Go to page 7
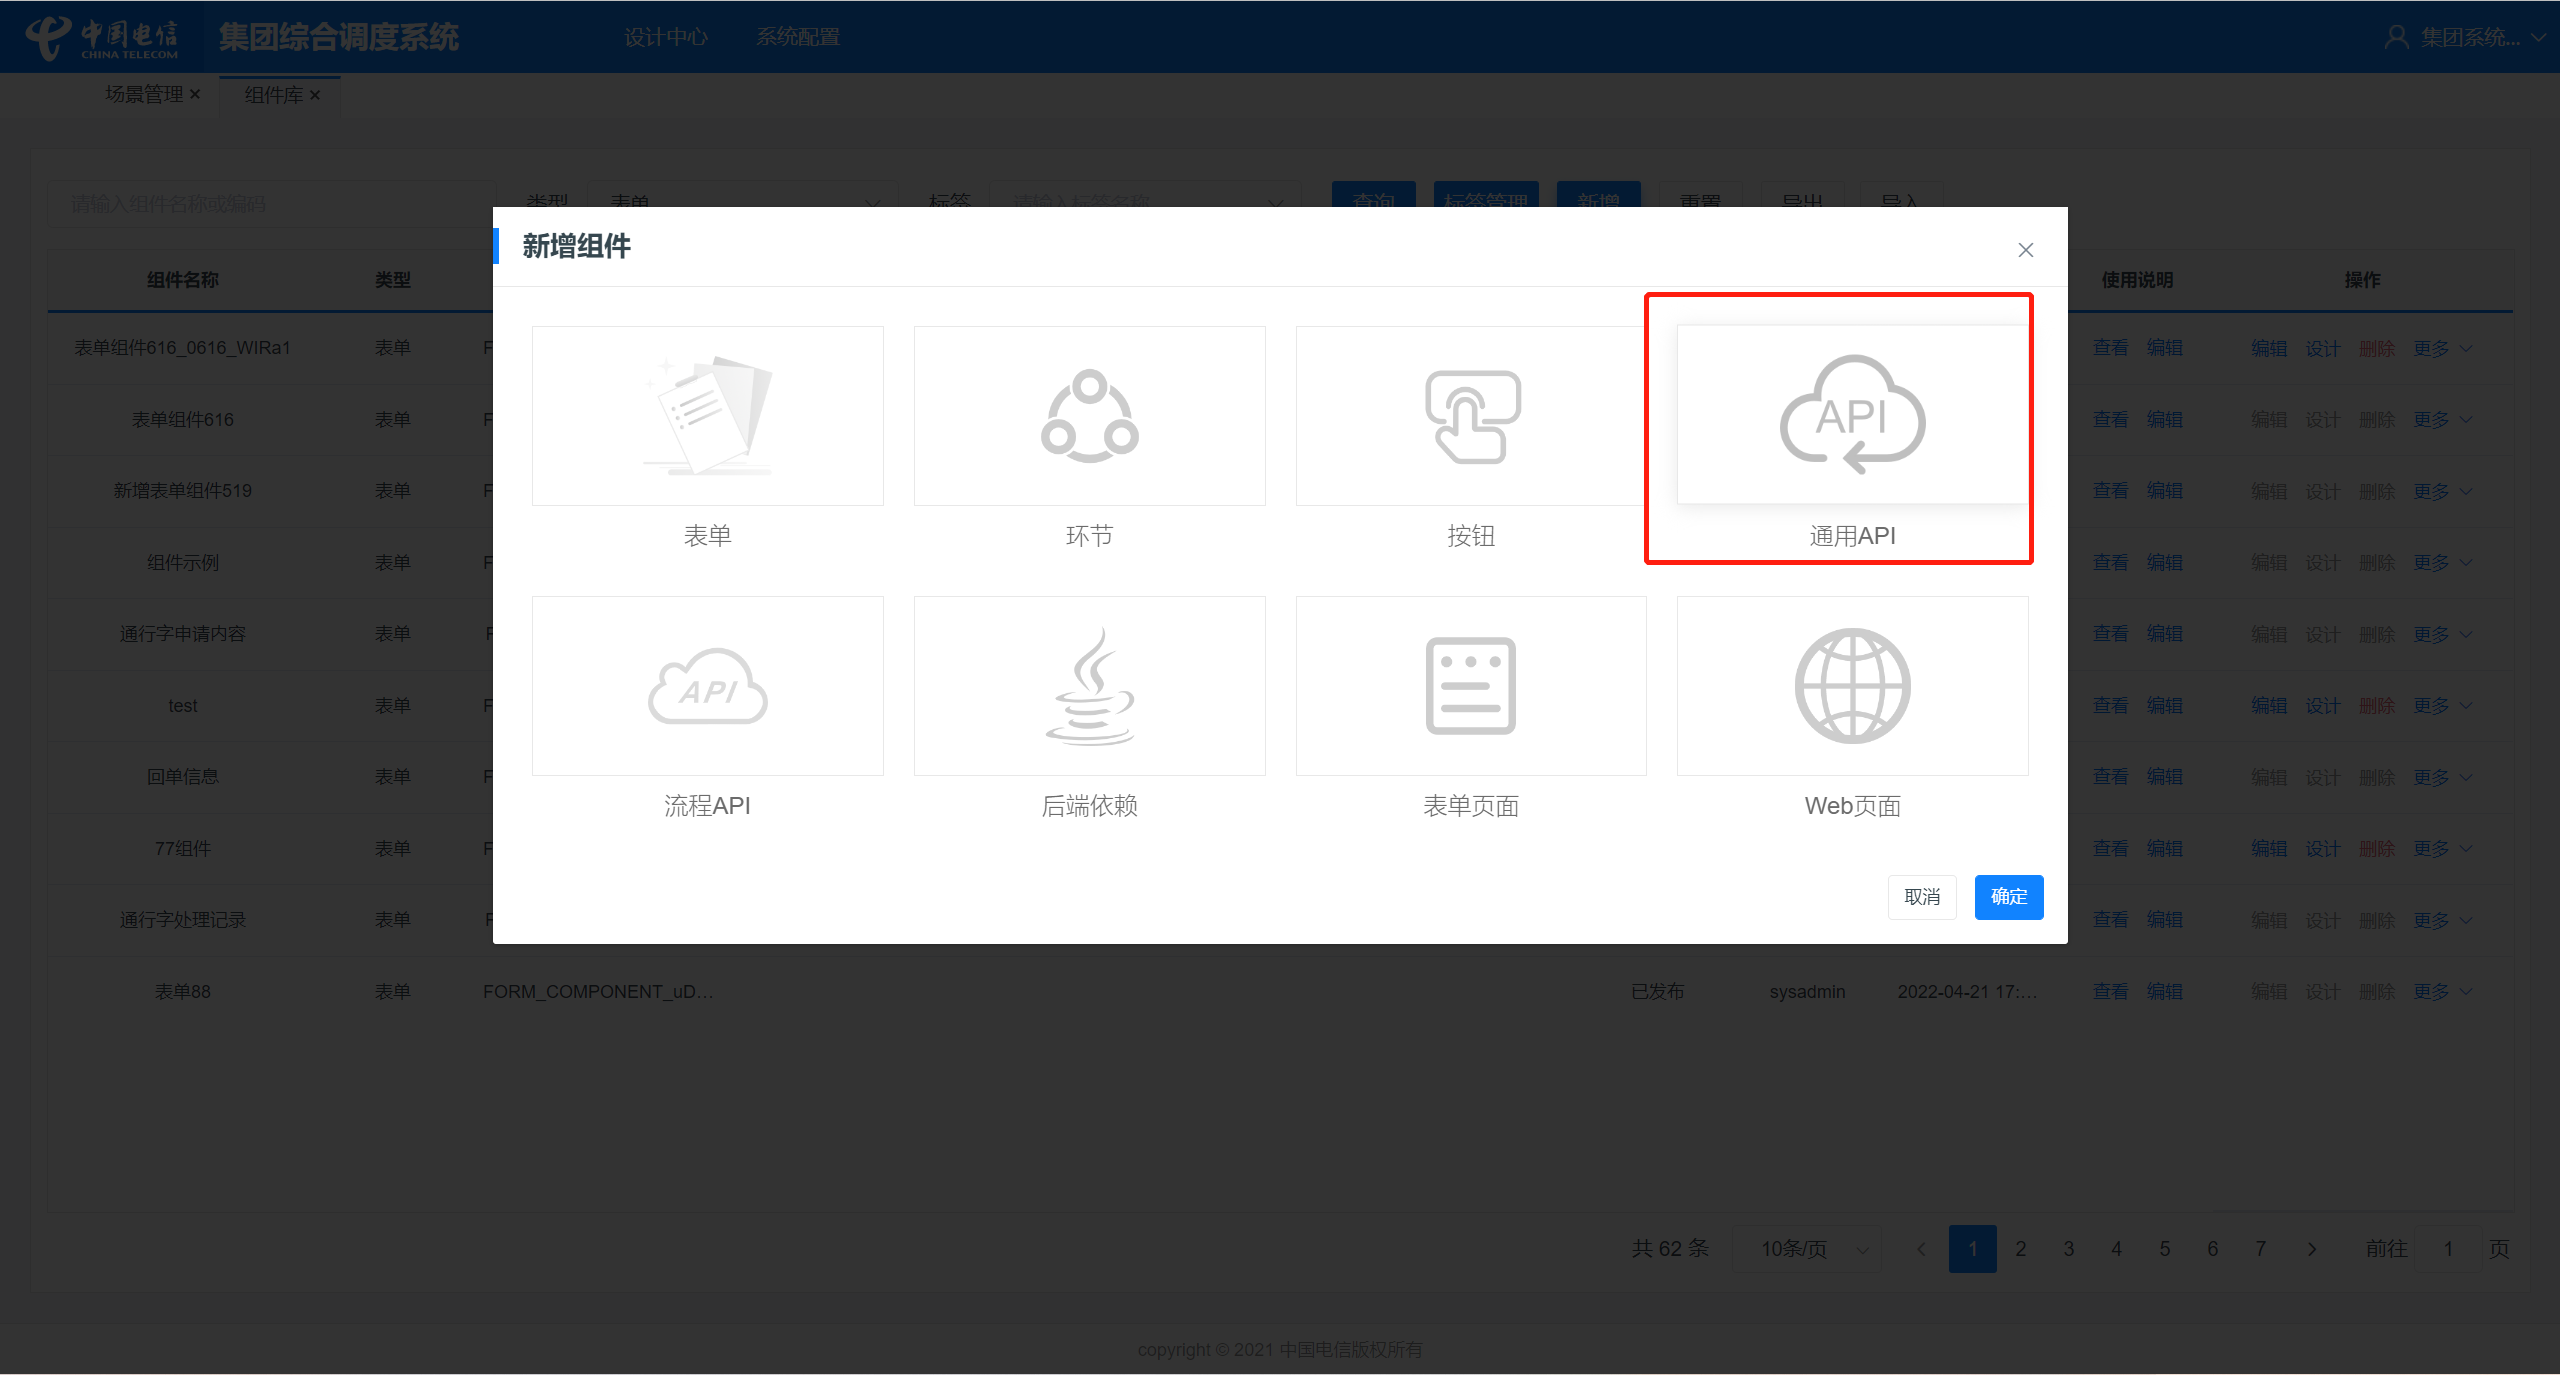This screenshot has width=2560, height=1375. click(2260, 1249)
